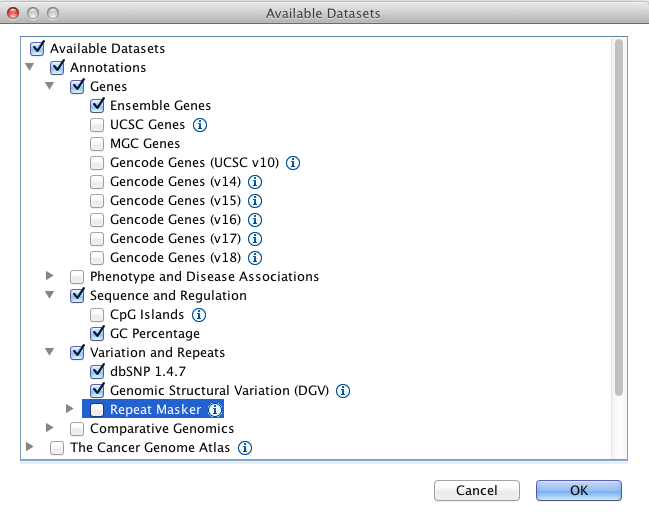The width and height of the screenshot is (649, 517).
Task: Toggle the dbSNP 1.4.7 checkbox
Action: coord(97,372)
